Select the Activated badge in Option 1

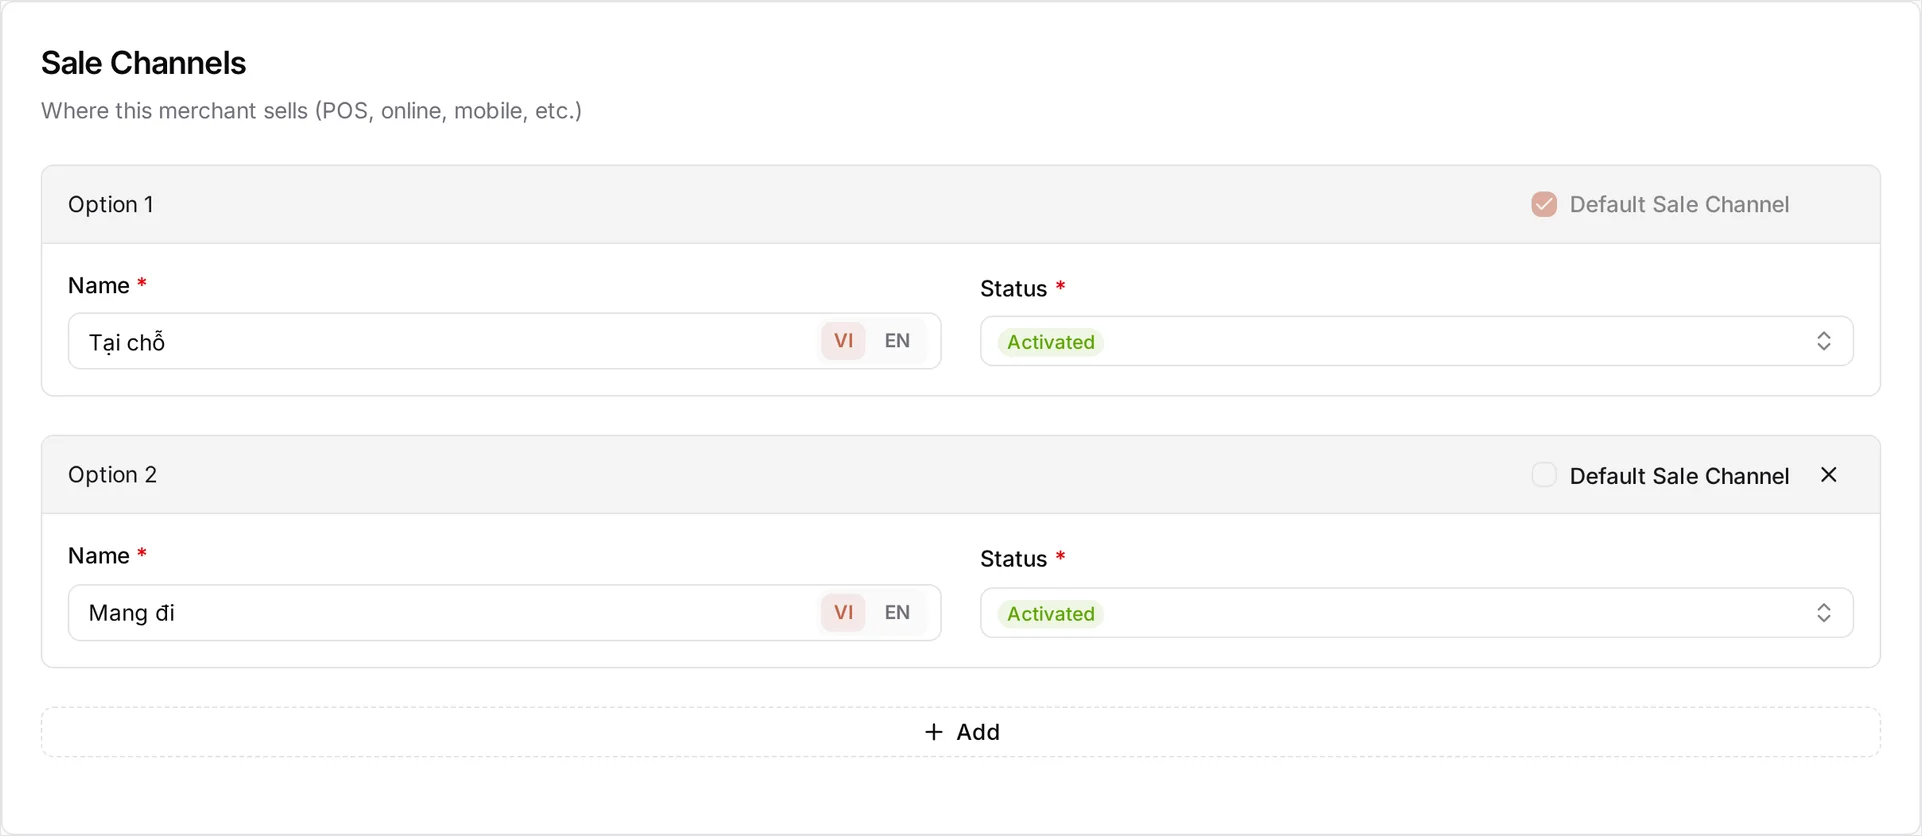pyautogui.click(x=1050, y=342)
